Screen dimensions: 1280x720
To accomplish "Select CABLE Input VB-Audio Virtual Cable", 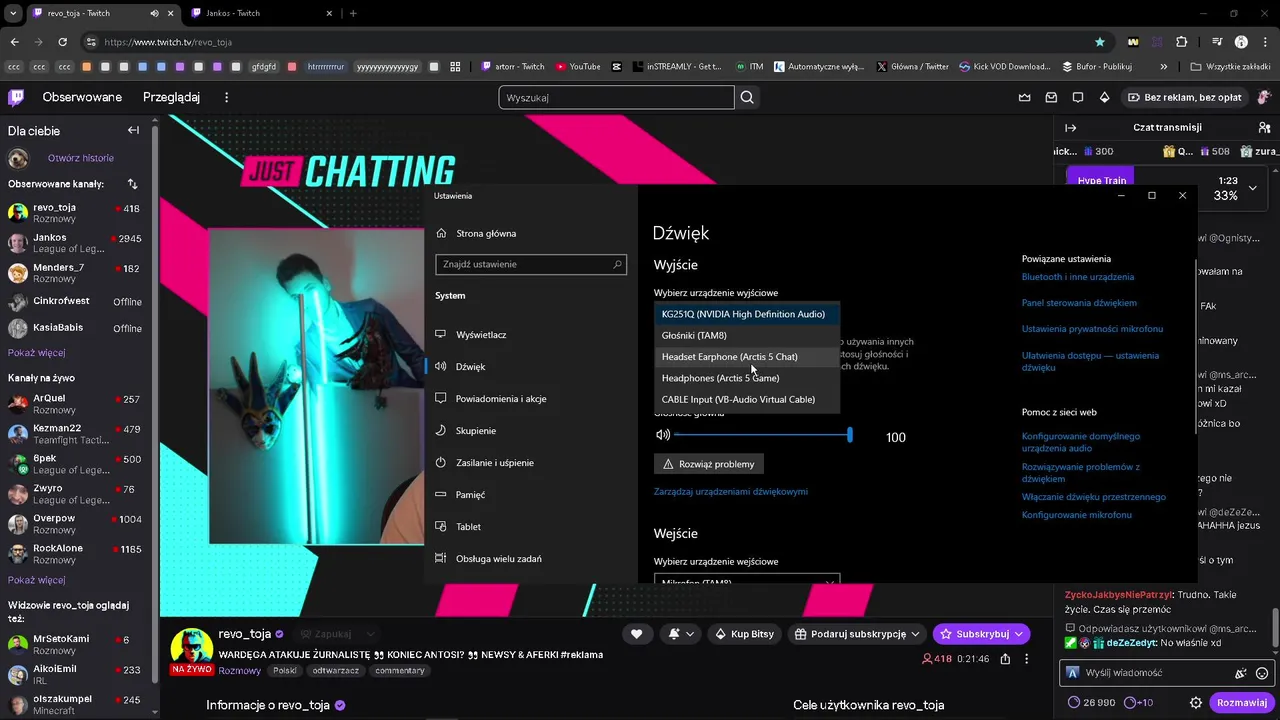I will pyautogui.click(x=747, y=399).
